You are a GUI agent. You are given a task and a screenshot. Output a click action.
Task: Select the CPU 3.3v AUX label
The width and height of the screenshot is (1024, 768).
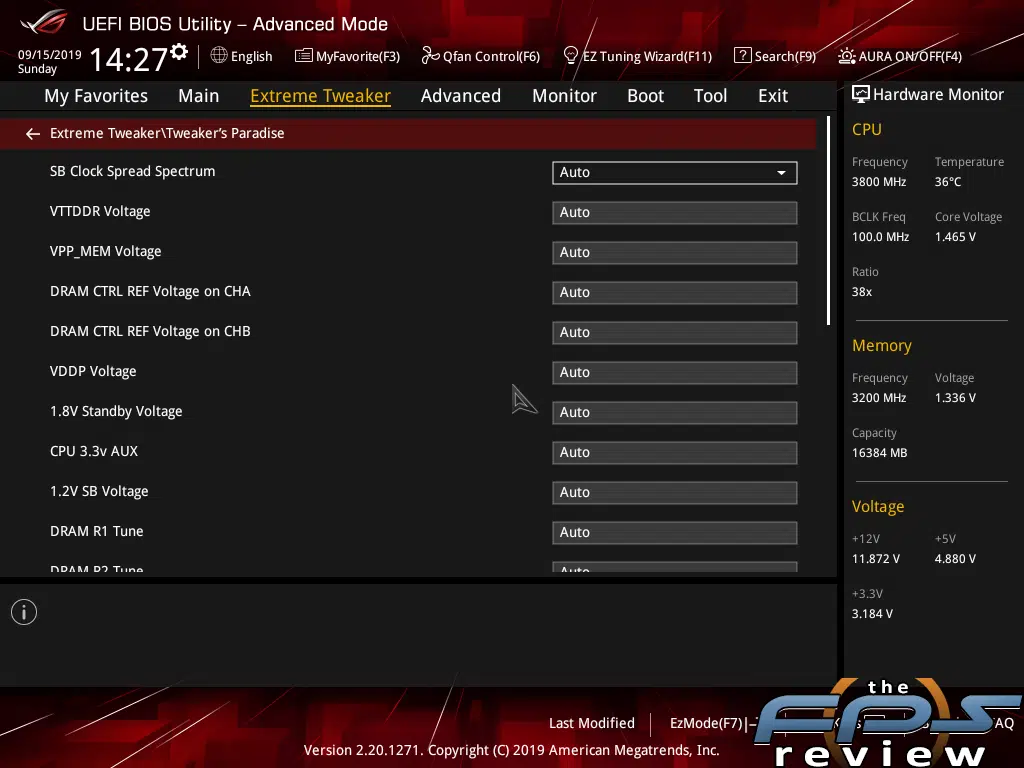pyautogui.click(x=94, y=451)
